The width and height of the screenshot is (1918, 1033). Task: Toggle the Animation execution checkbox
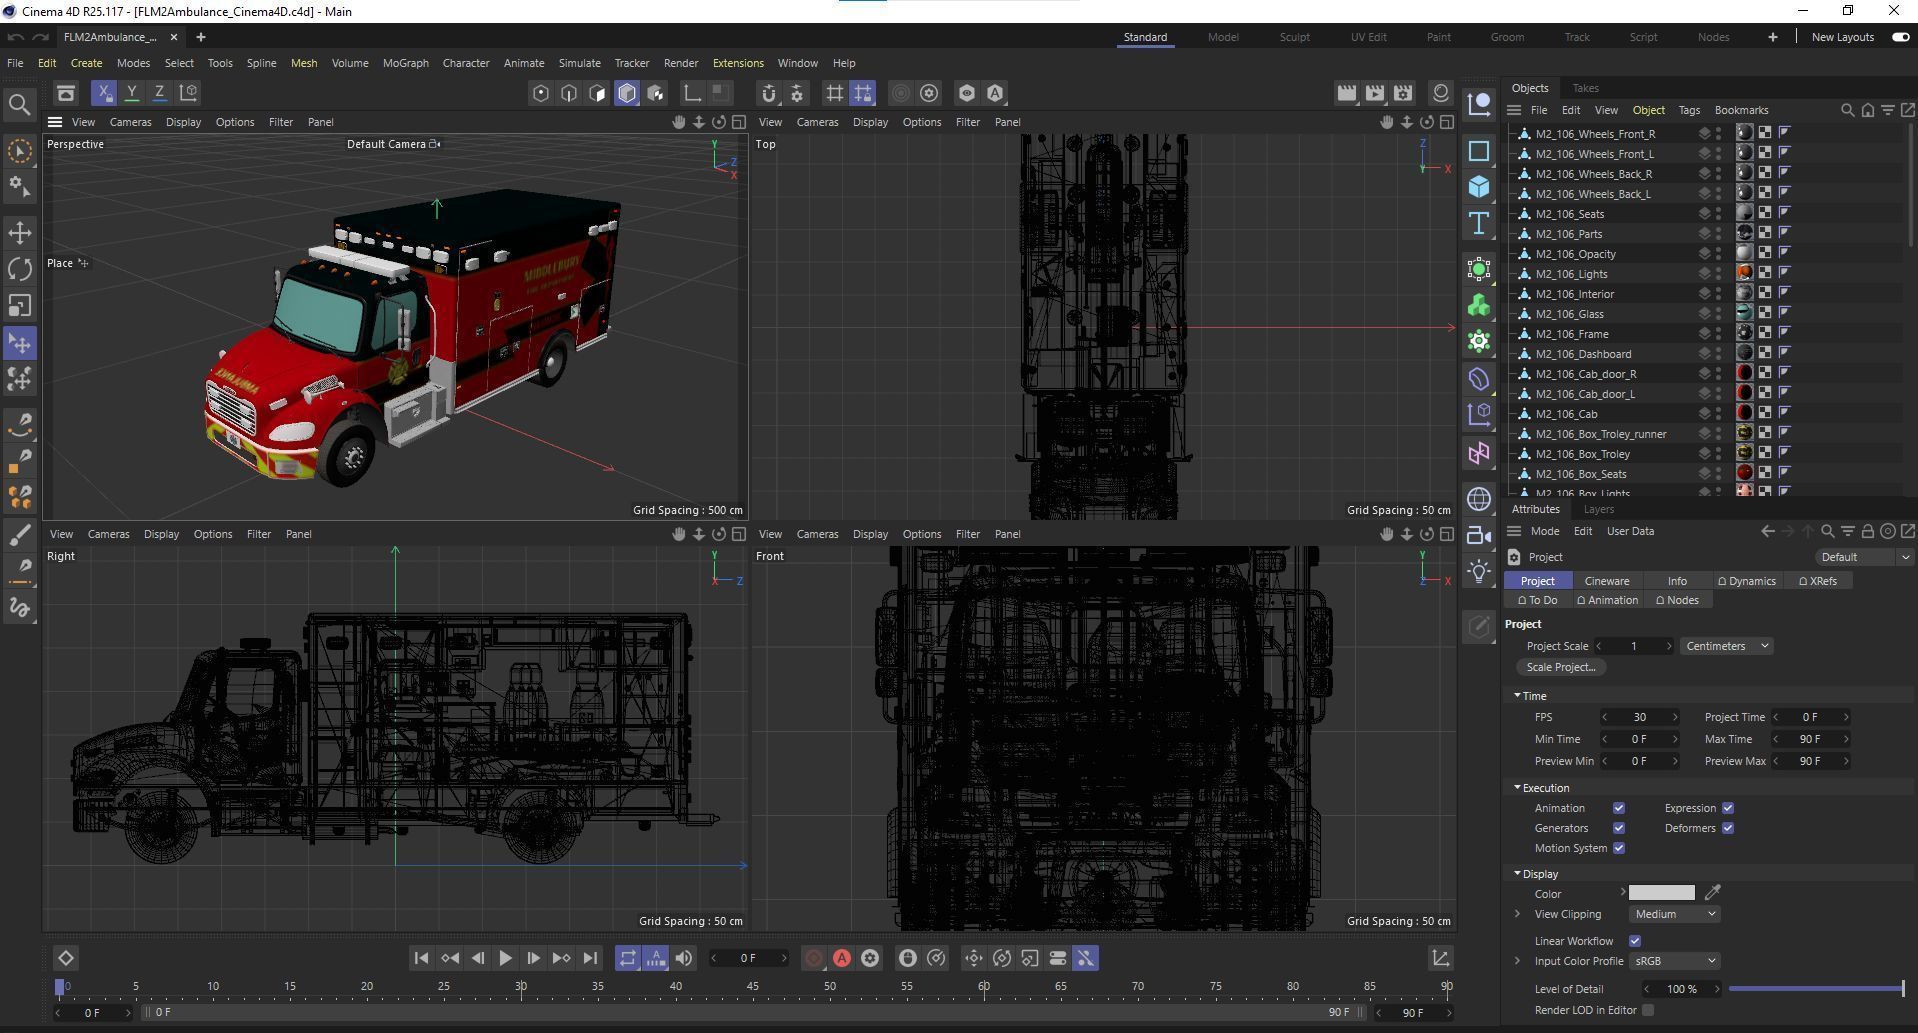(x=1619, y=808)
